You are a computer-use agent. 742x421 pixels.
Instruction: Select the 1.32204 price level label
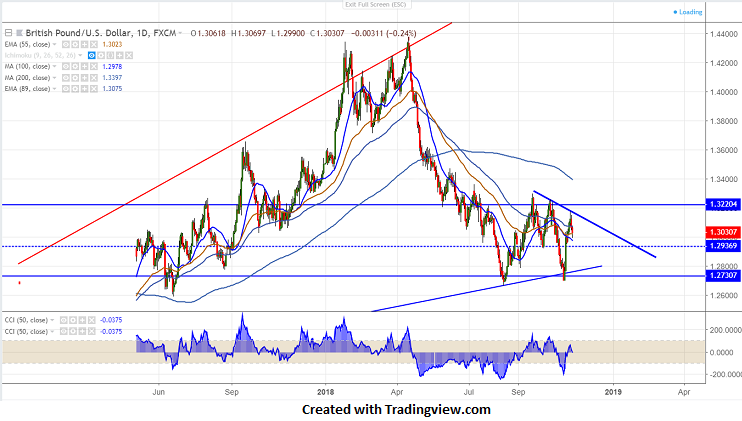[723, 204]
